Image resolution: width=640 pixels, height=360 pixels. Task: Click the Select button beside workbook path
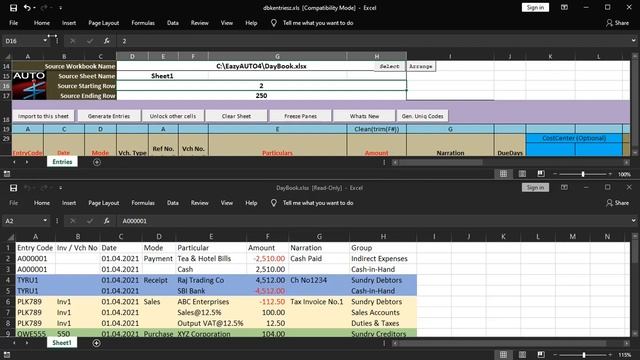tap(389, 66)
